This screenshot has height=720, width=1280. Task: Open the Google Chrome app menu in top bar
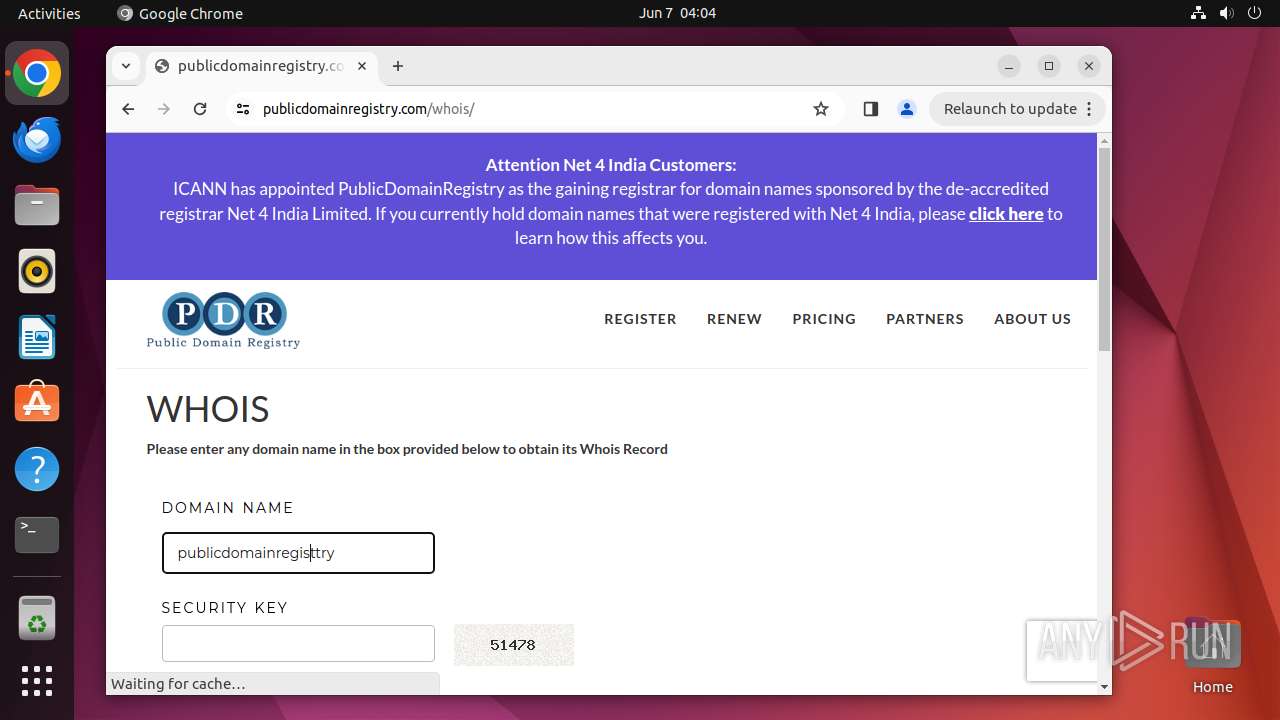180,13
